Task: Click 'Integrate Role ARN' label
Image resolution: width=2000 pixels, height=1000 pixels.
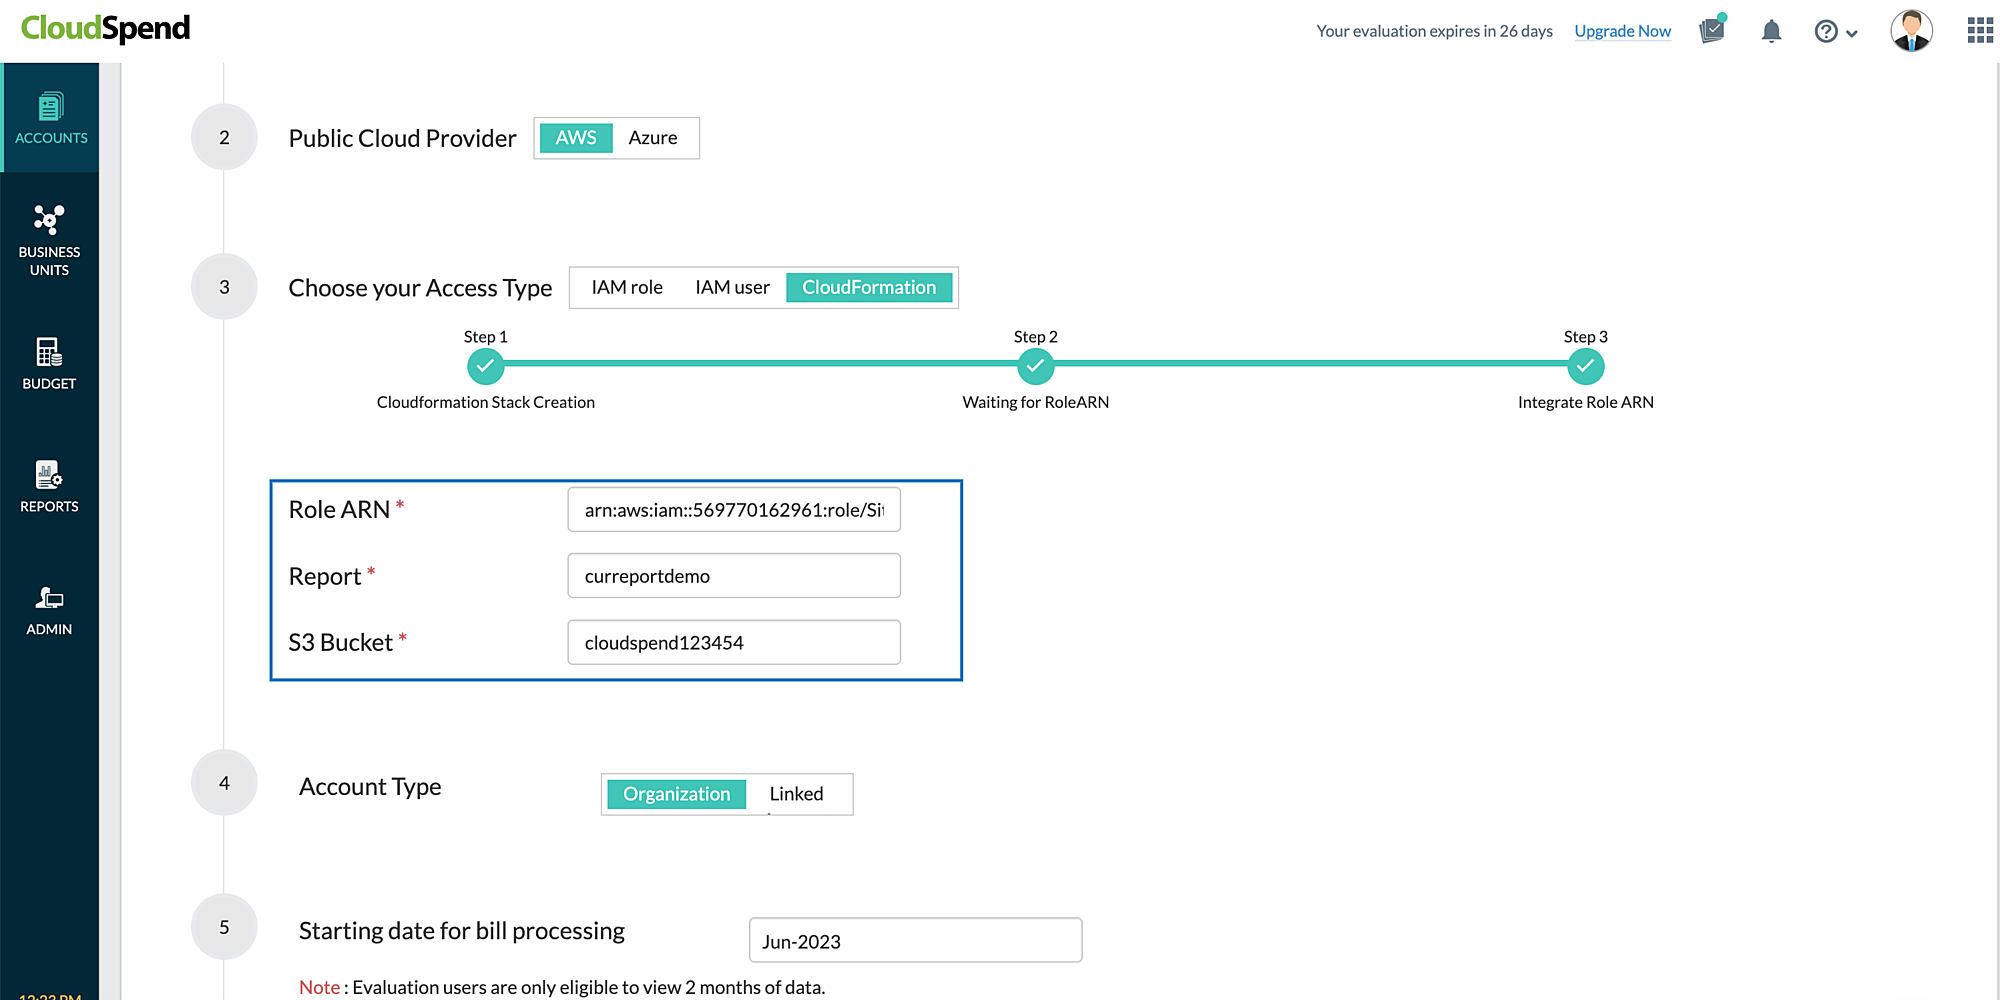Action: tap(1586, 402)
